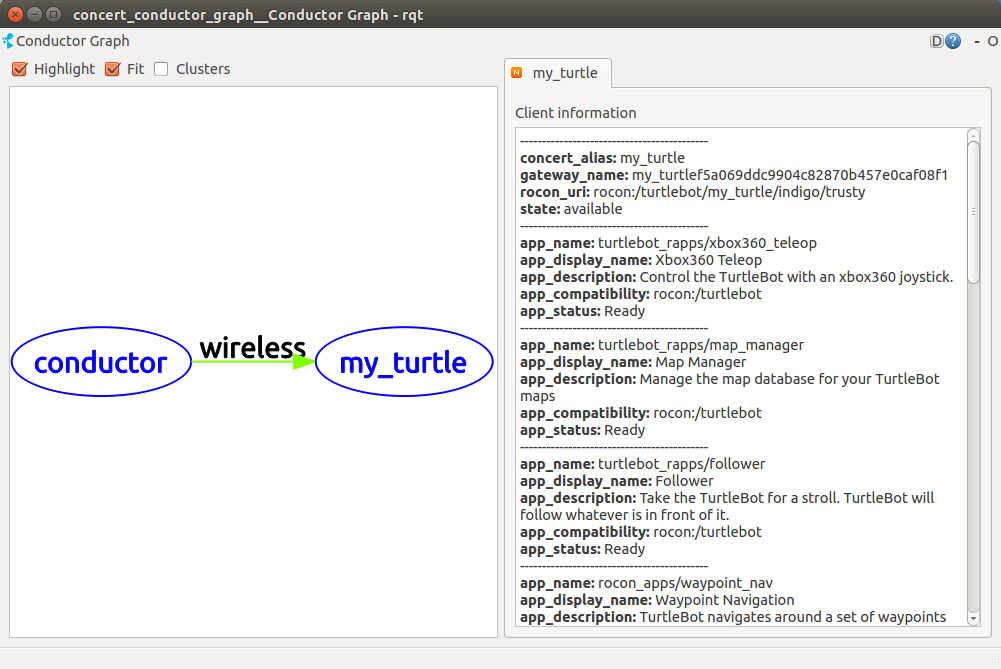The width and height of the screenshot is (1001, 669).
Task: Click the rocon_uri line
Action: 693,192
